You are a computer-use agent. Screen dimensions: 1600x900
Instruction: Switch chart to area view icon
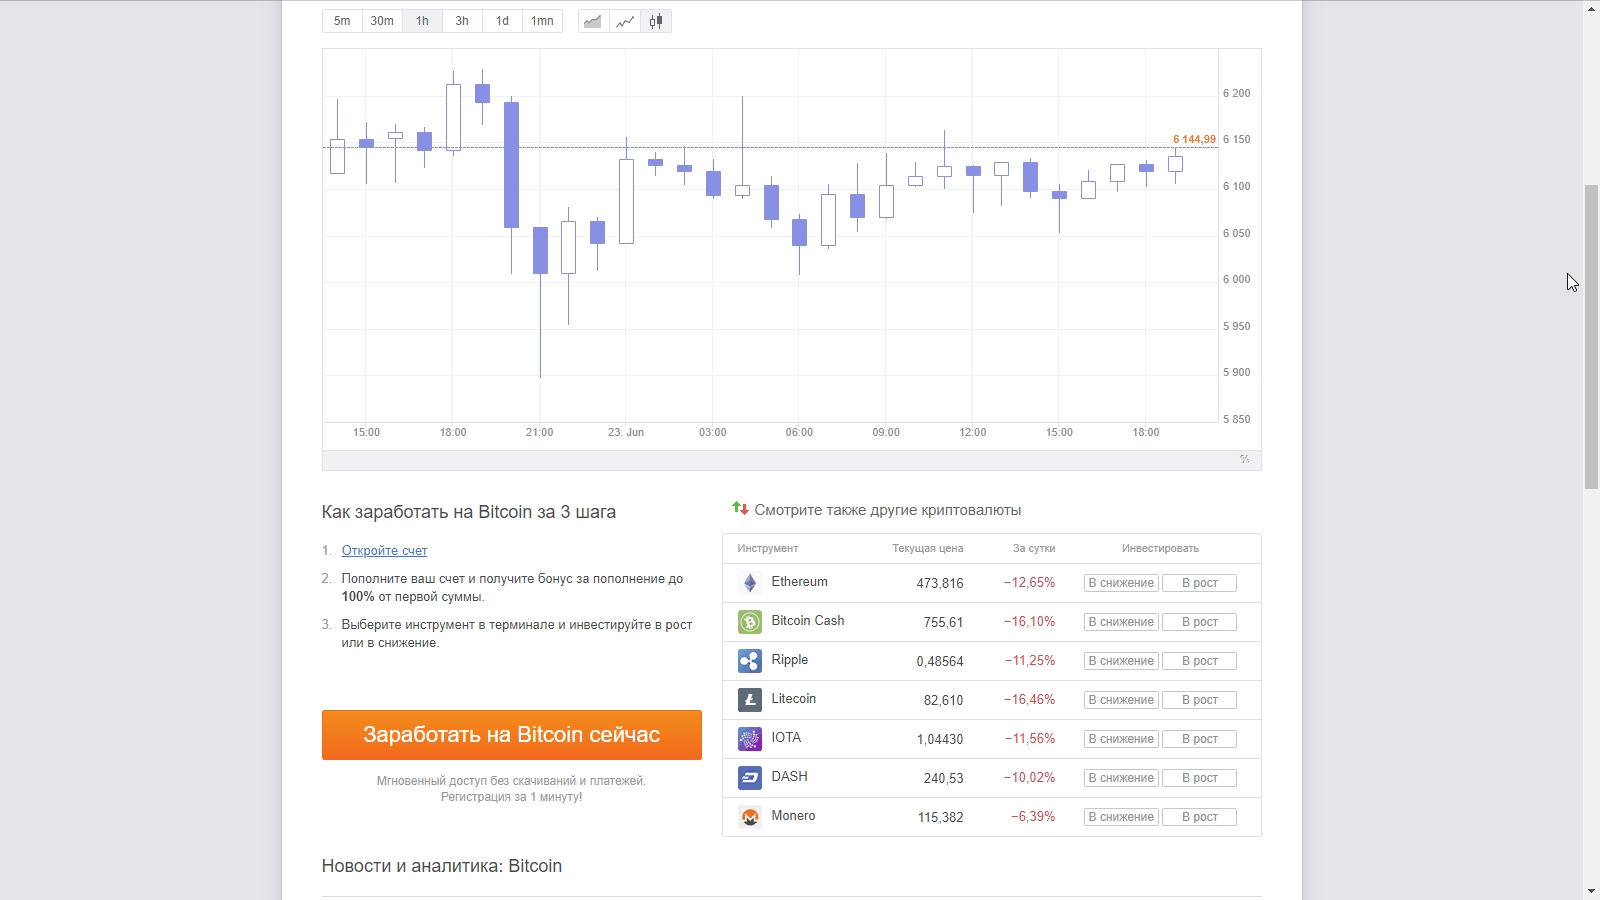[593, 21]
